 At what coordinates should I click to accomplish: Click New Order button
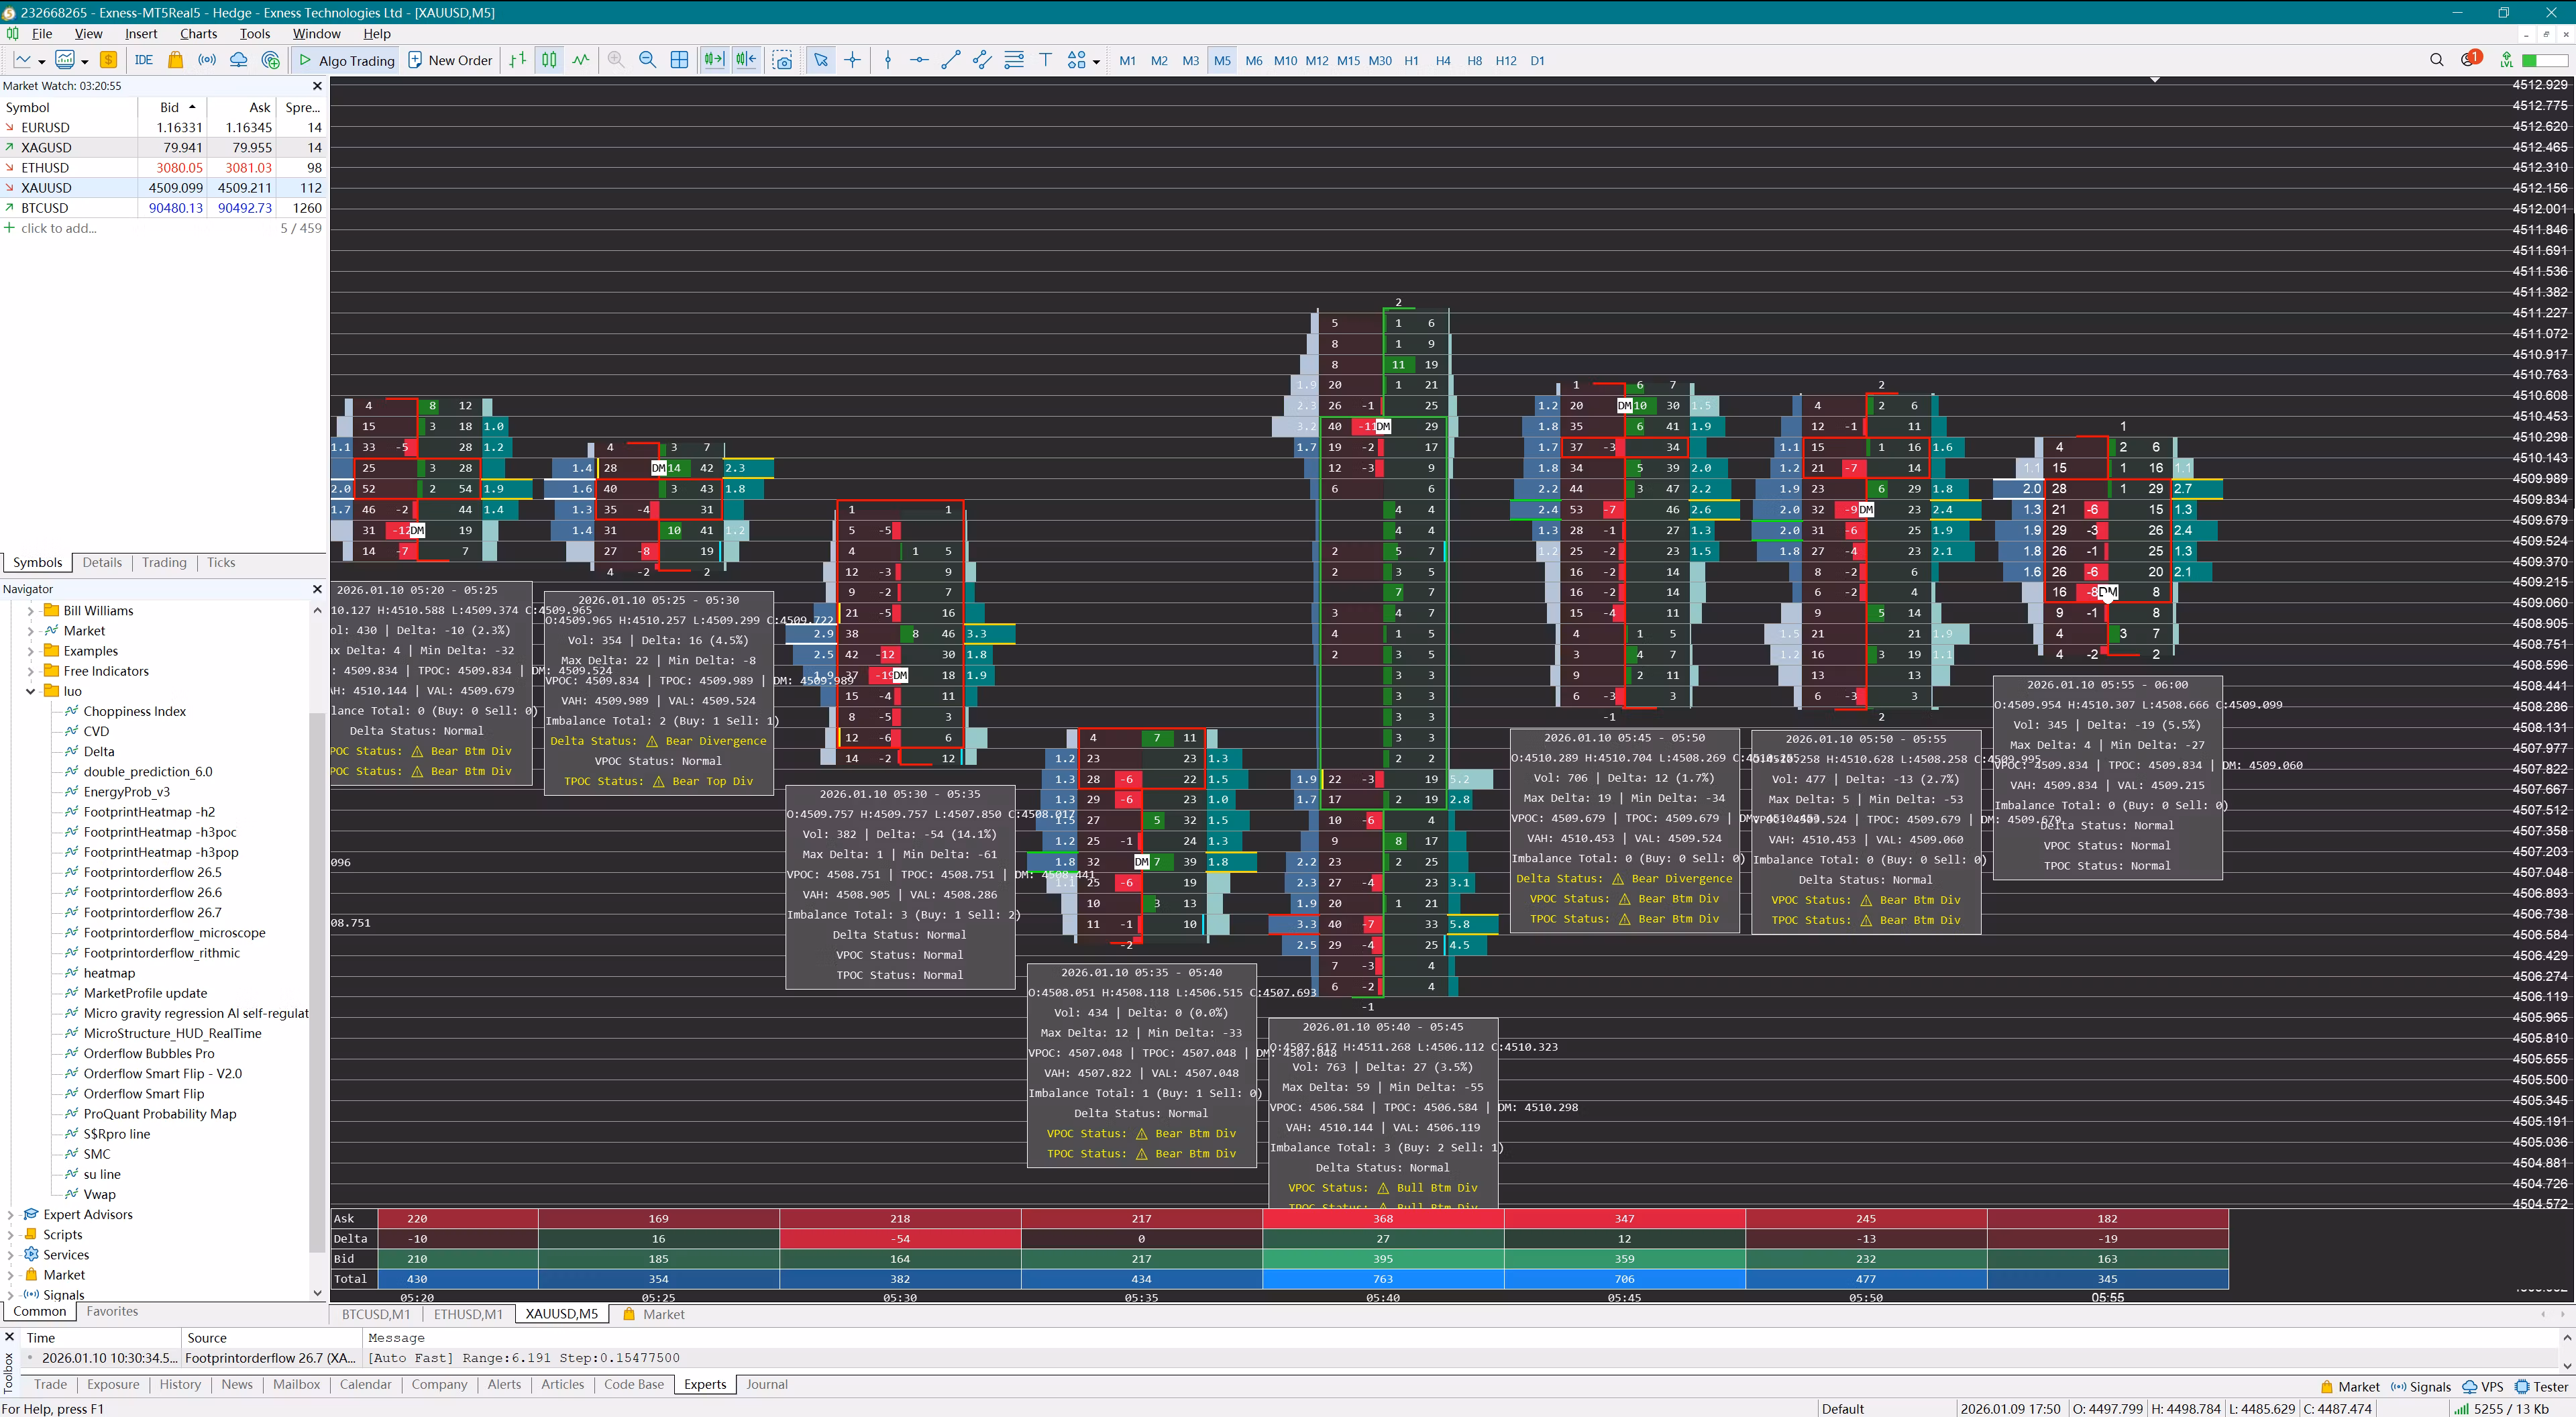tap(450, 60)
